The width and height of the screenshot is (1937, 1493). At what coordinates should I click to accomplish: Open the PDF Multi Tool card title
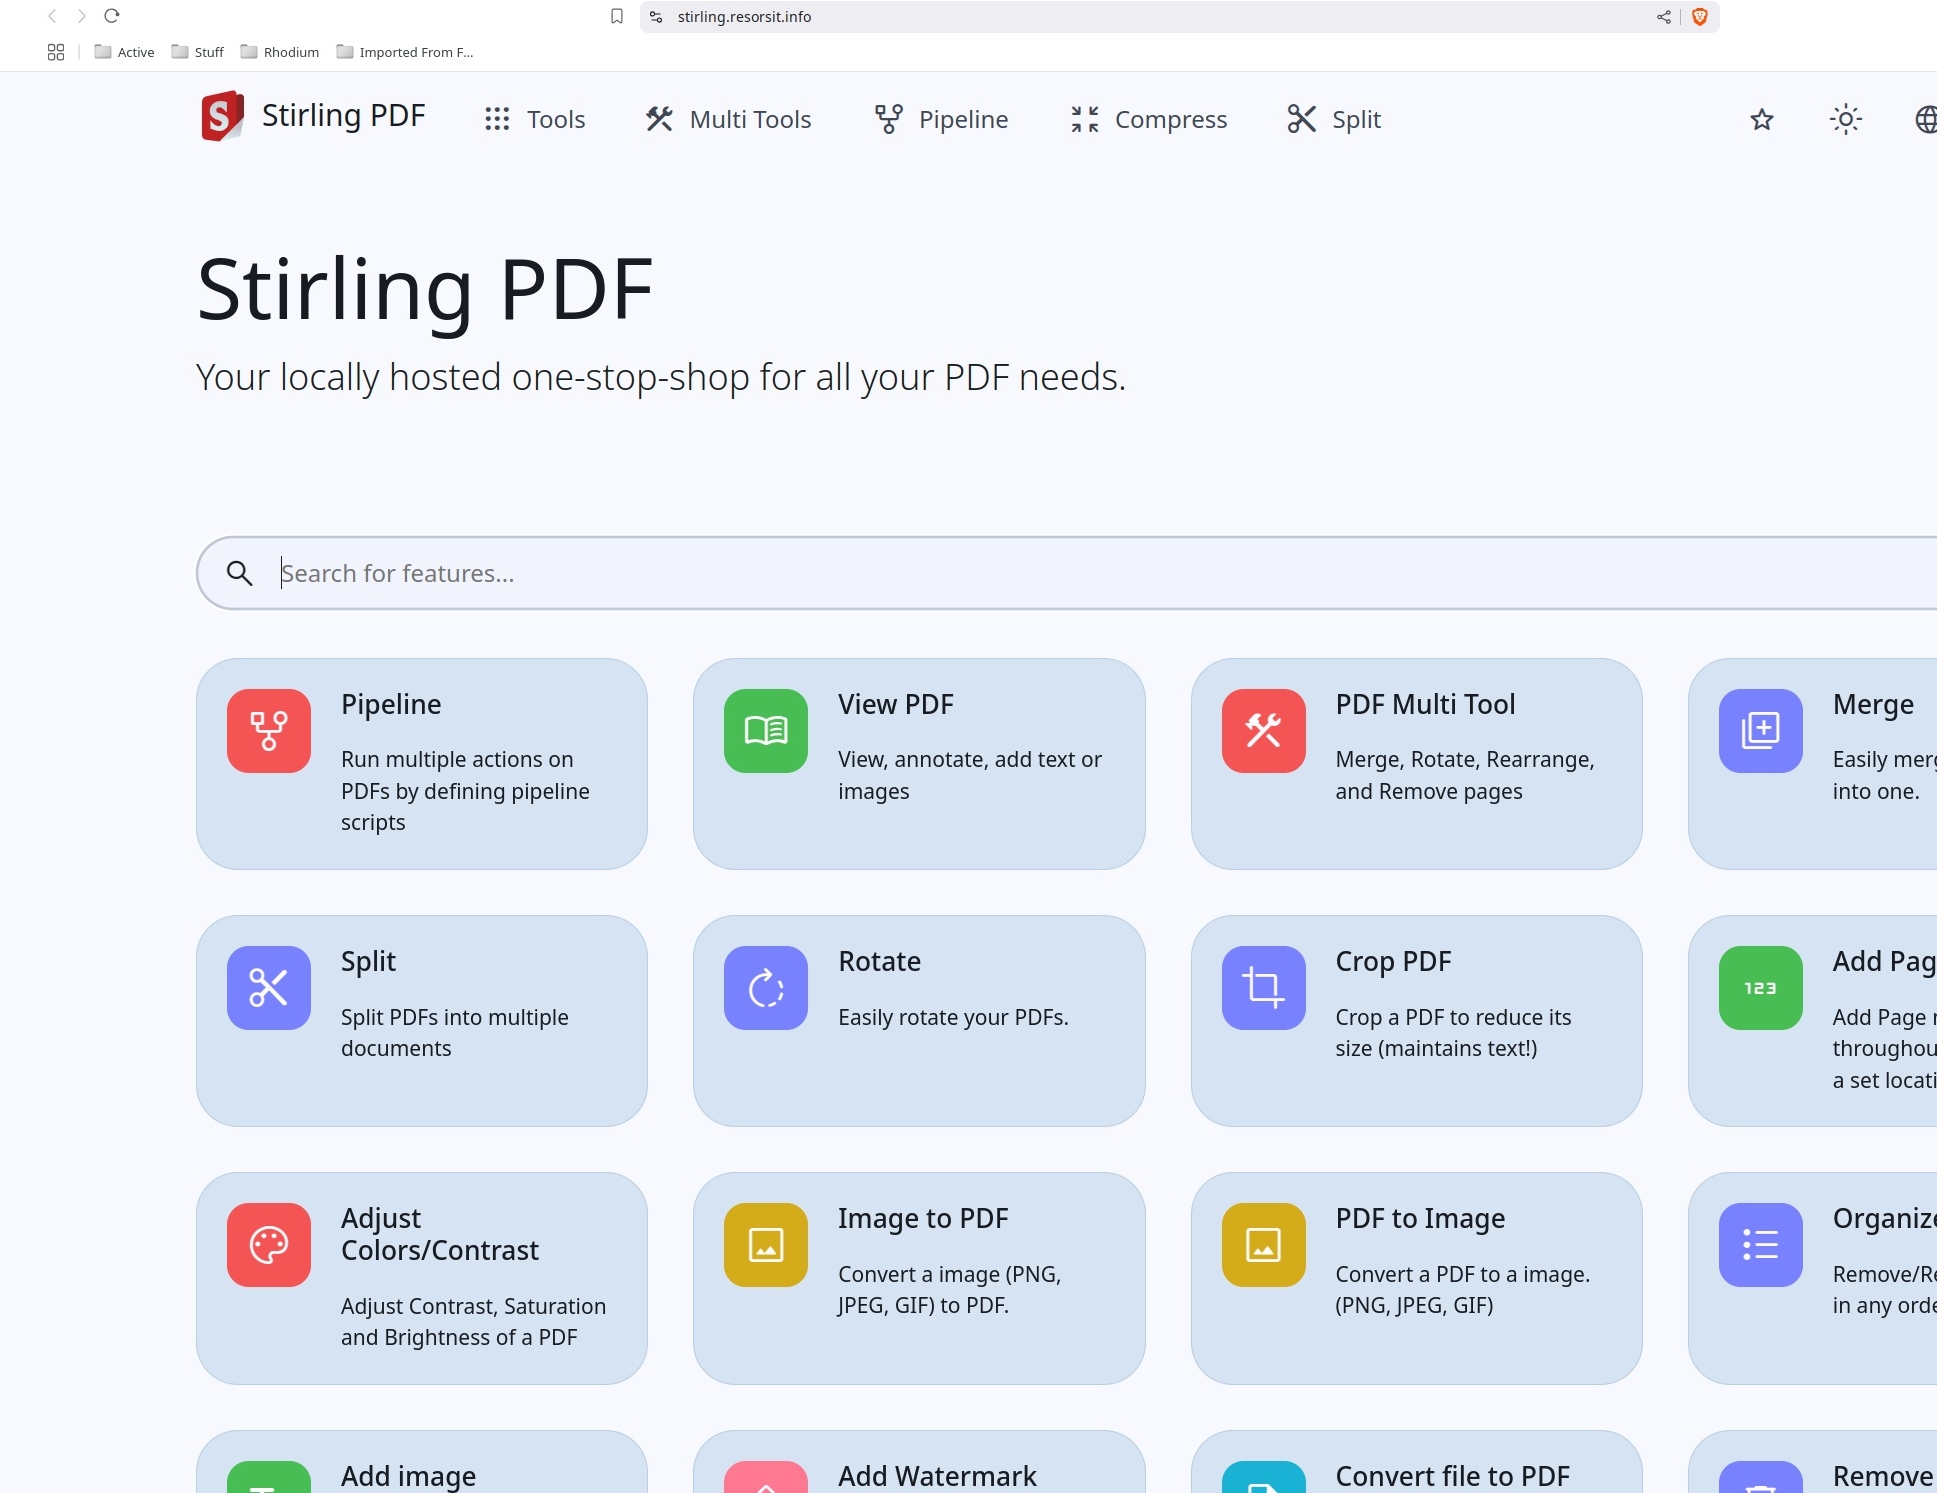pos(1425,704)
